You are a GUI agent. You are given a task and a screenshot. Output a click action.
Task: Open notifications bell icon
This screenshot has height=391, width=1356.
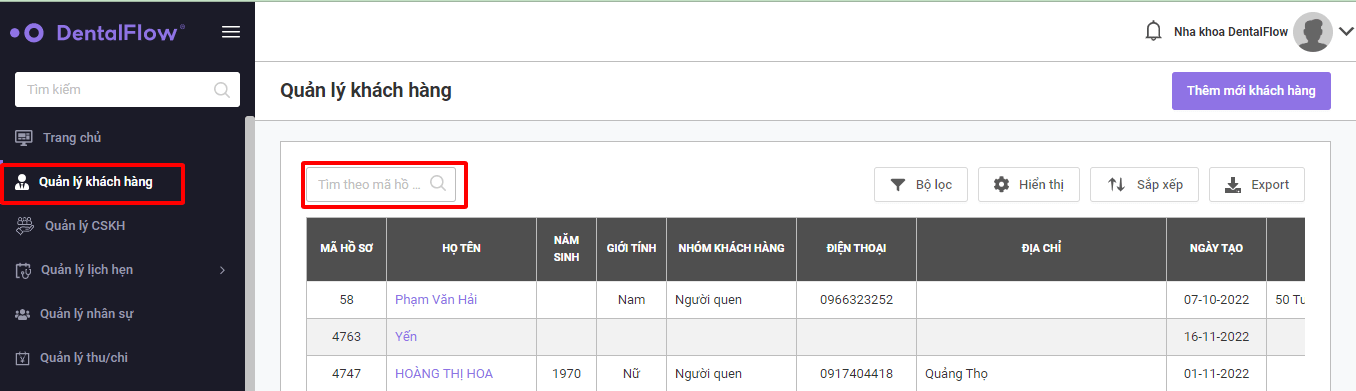(x=1153, y=32)
